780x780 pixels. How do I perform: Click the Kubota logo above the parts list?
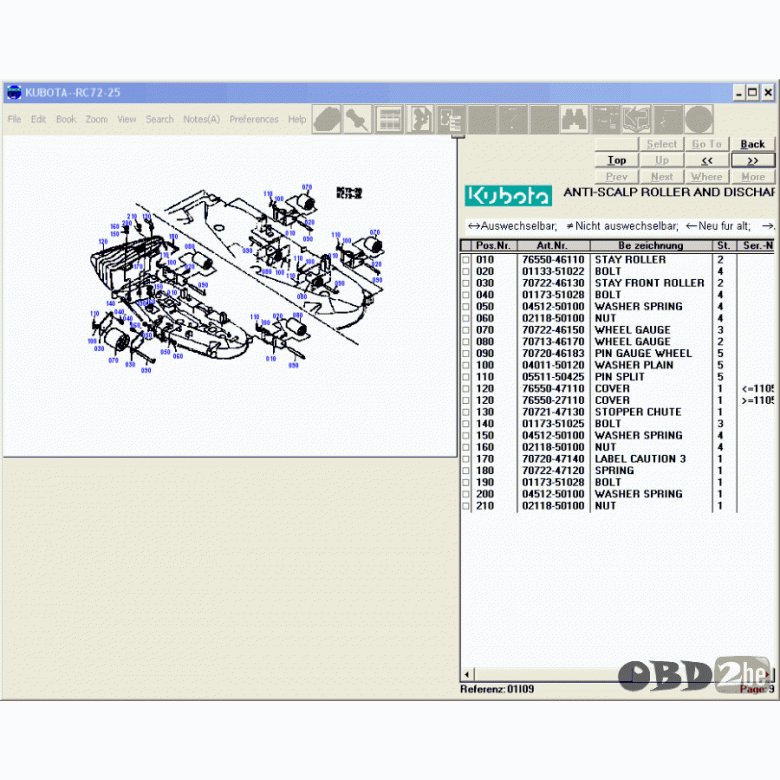coord(508,195)
